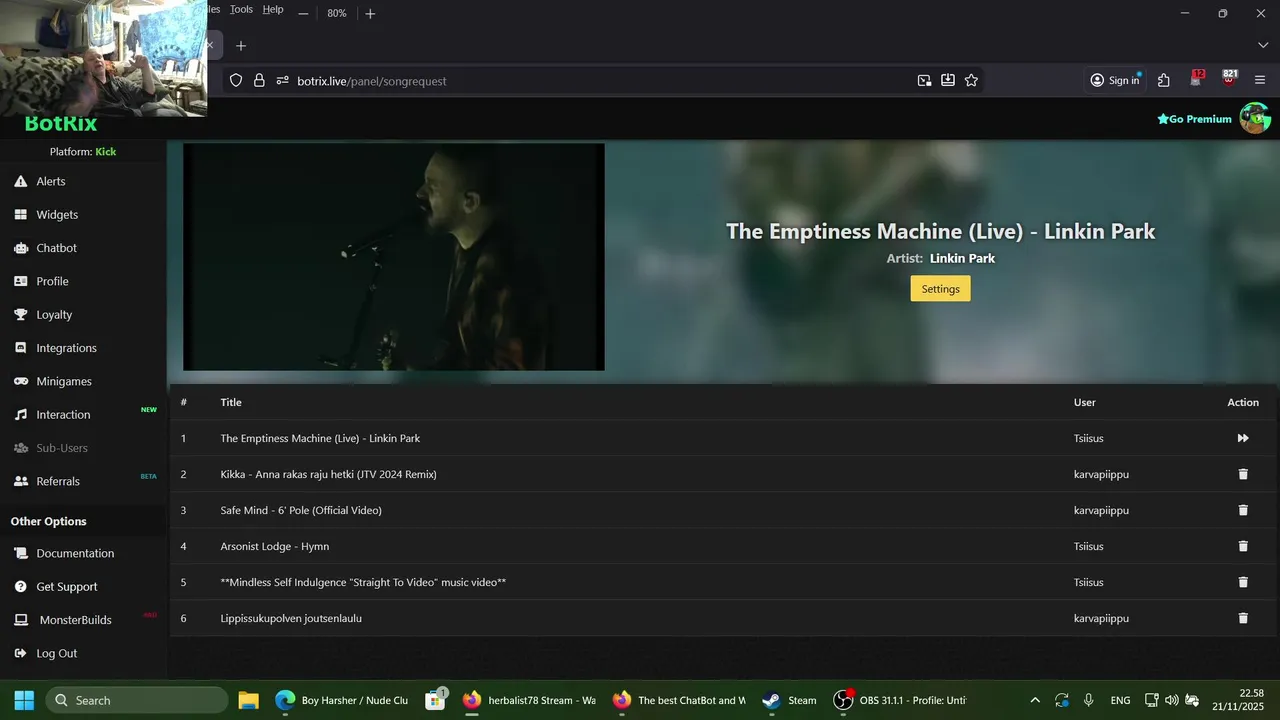Delete Lippissukupolven joutsenlaulu request

[1243, 618]
